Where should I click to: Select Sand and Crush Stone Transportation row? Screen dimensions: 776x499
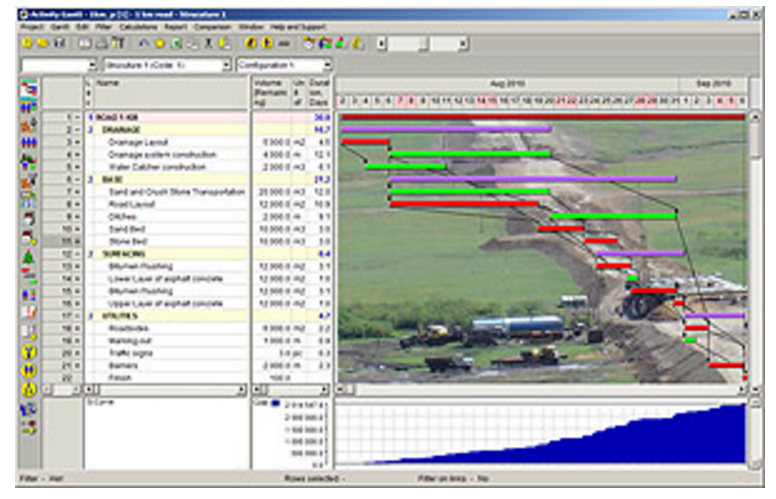[208, 192]
